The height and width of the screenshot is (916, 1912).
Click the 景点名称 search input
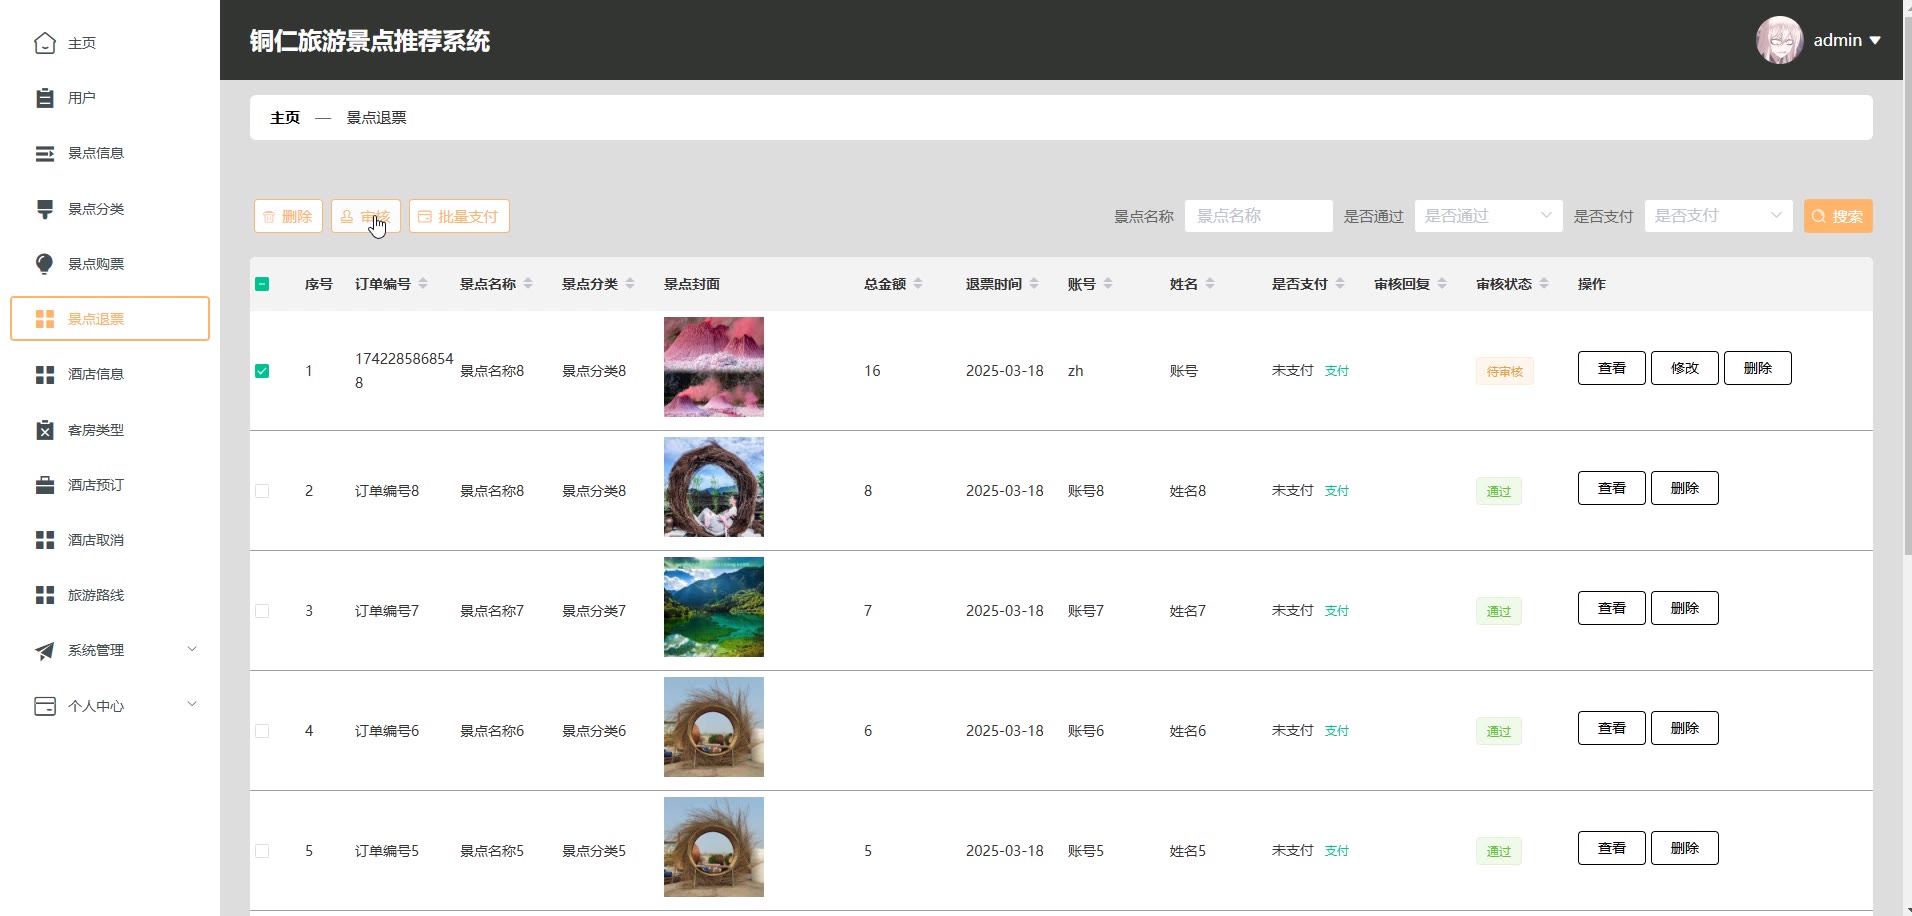click(x=1259, y=216)
